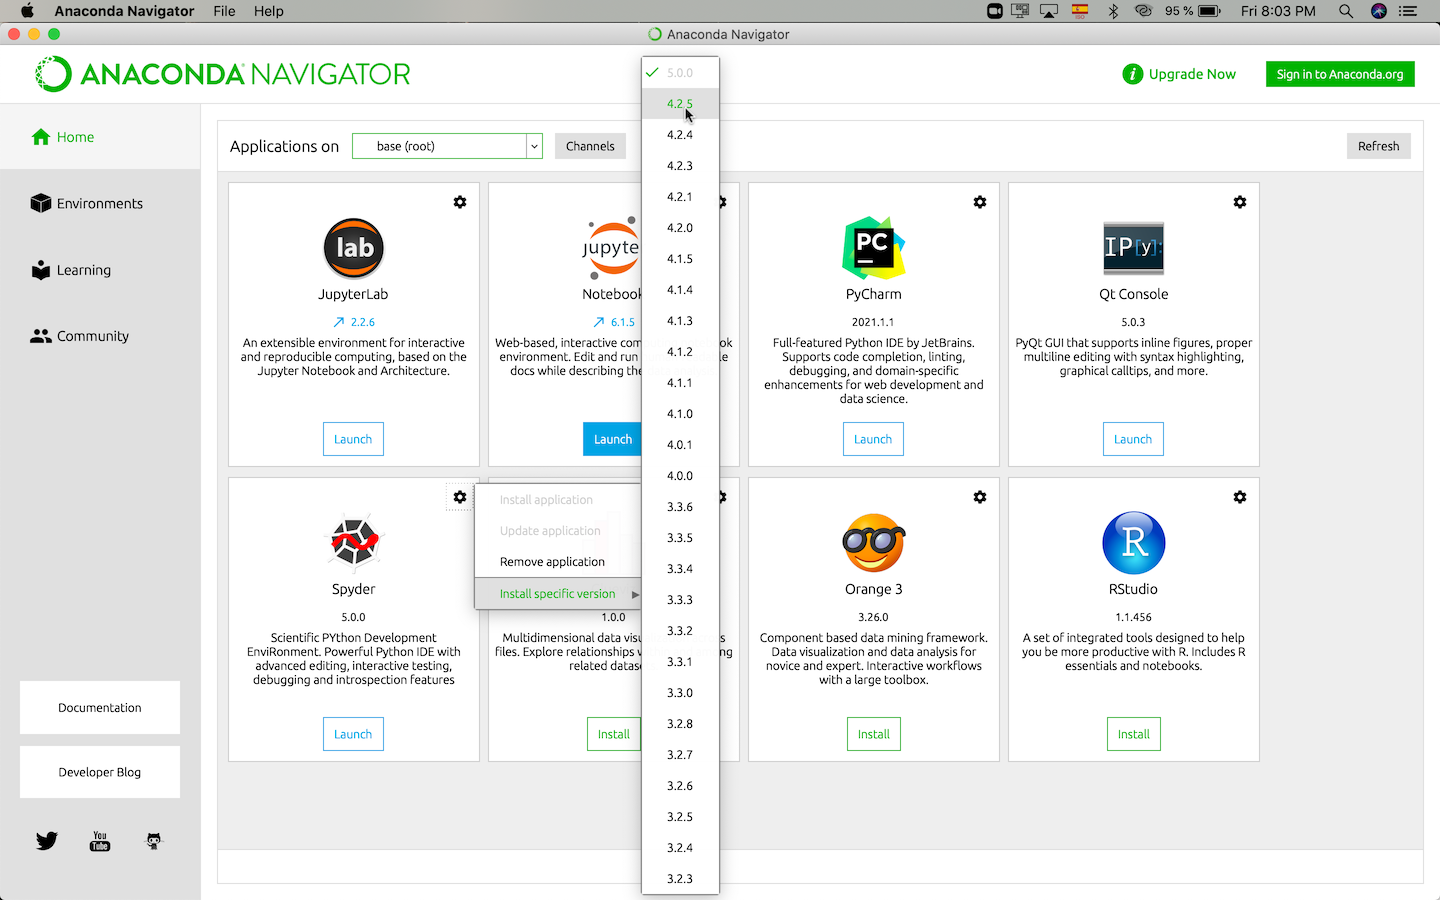The height and width of the screenshot is (900, 1440).
Task: Launch JupyterLab
Action: (x=353, y=438)
